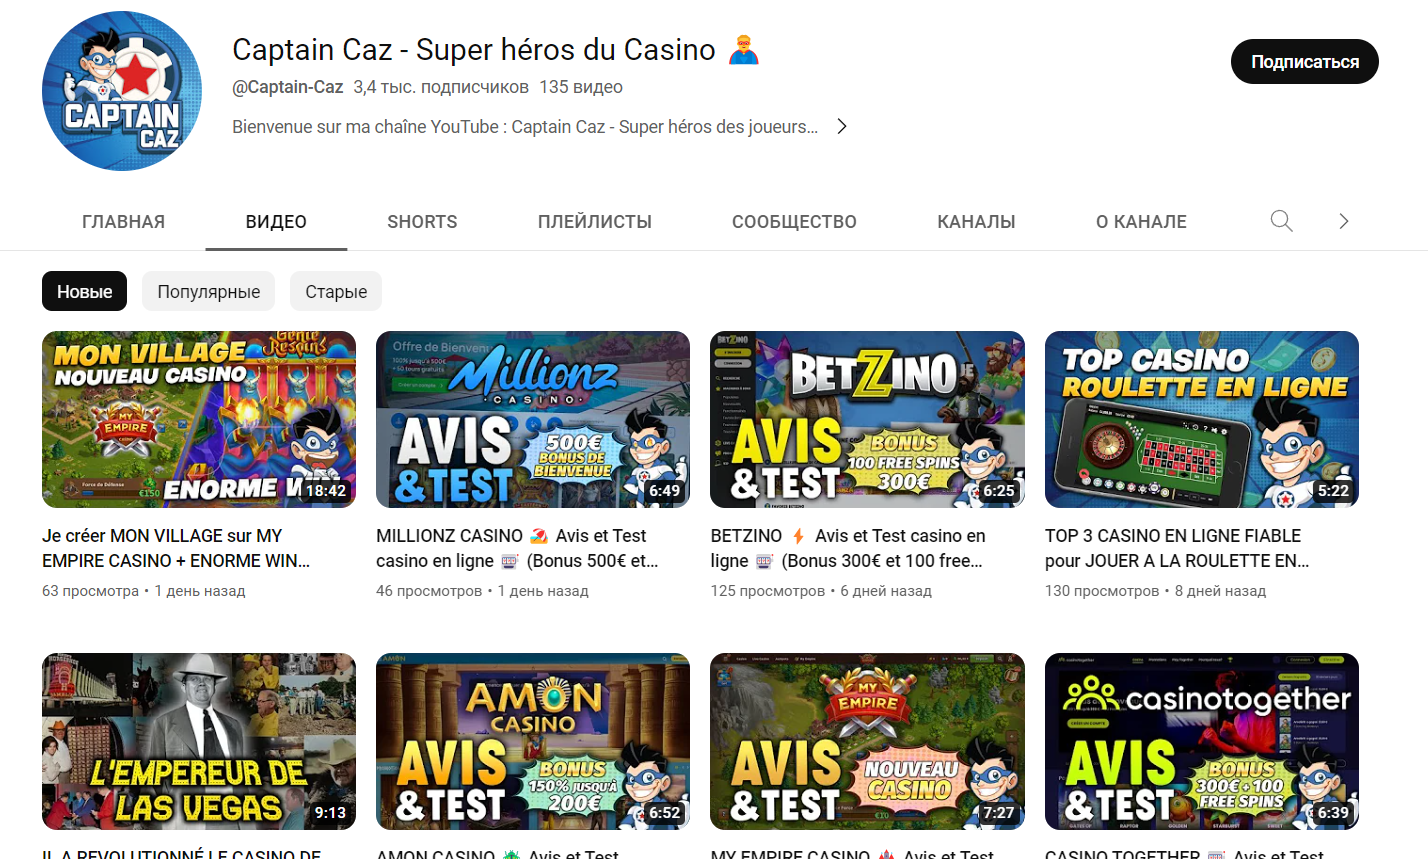Select the Популярные sort chip
Screen dimensions: 1428x859
pos(208,291)
